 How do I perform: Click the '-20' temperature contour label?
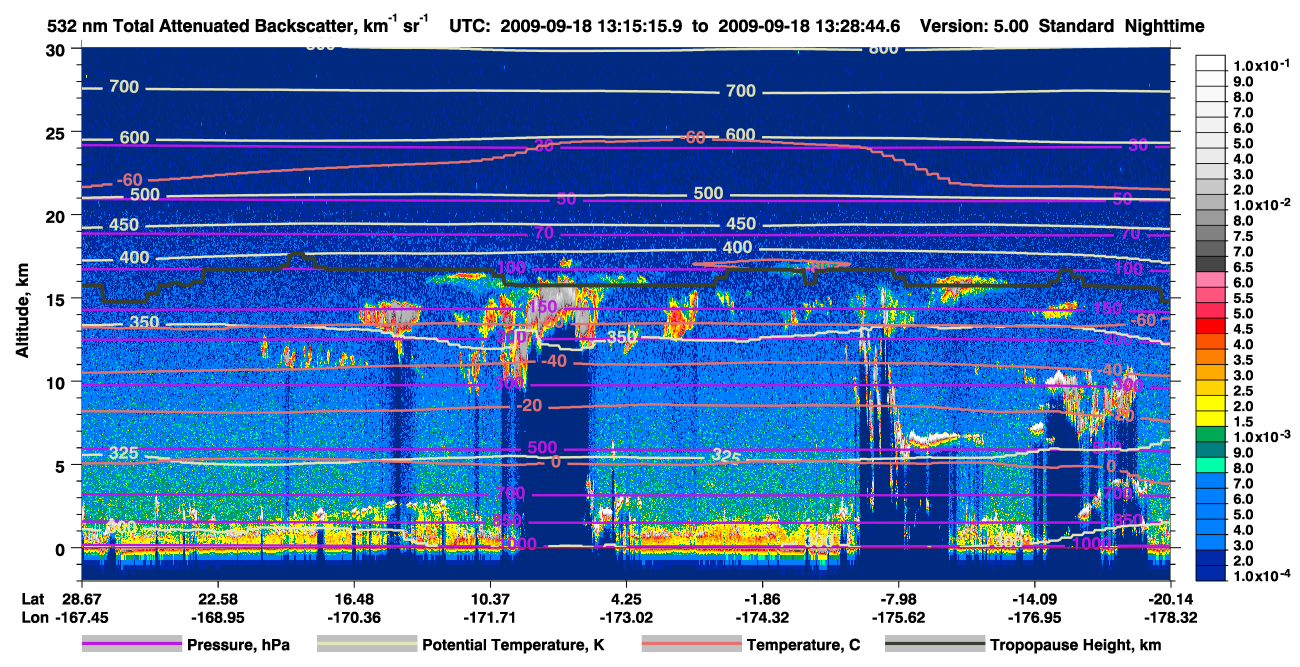point(530,404)
